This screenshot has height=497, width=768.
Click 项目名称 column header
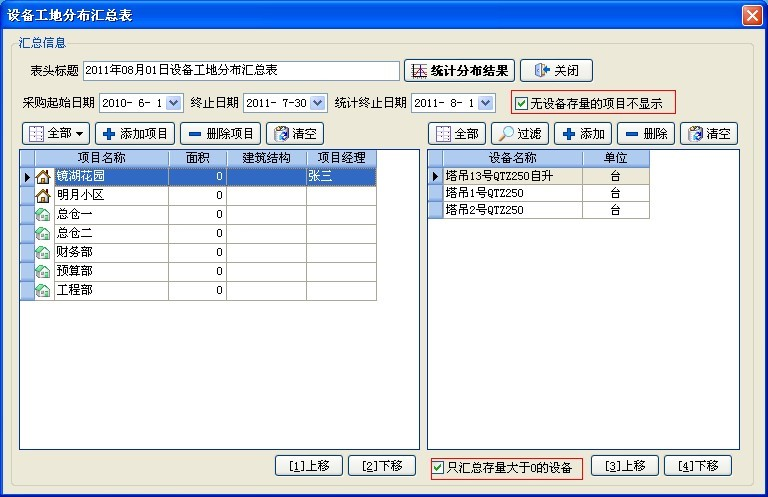point(100,158)
